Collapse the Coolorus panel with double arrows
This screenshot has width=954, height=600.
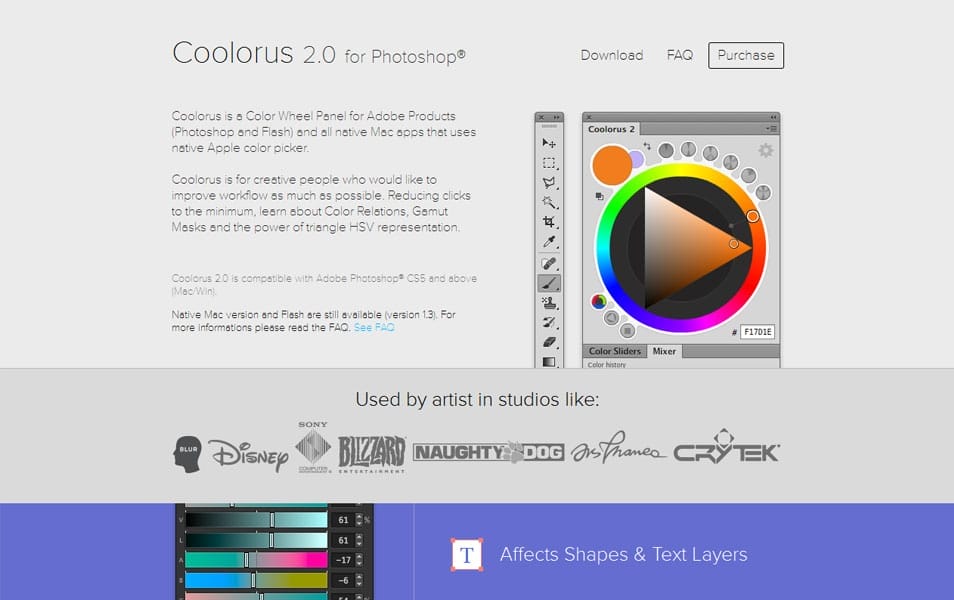[773, 117]
